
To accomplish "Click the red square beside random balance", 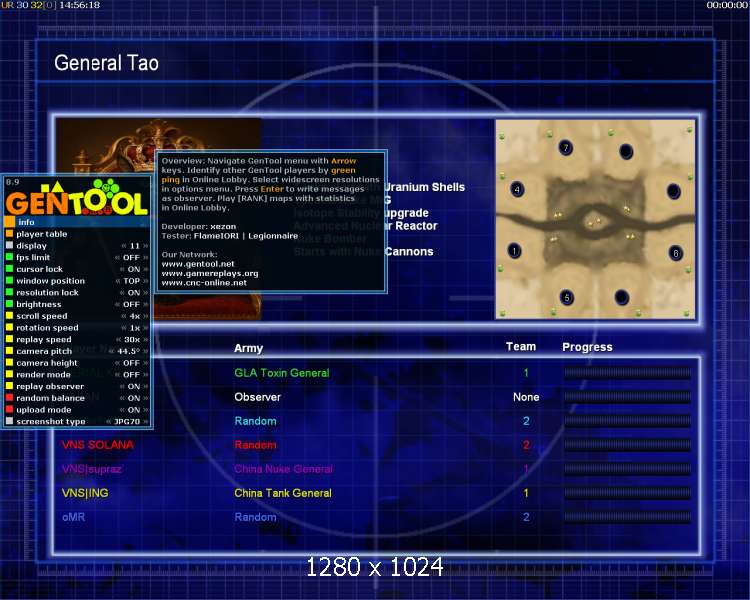I will [x=10, y=398].
